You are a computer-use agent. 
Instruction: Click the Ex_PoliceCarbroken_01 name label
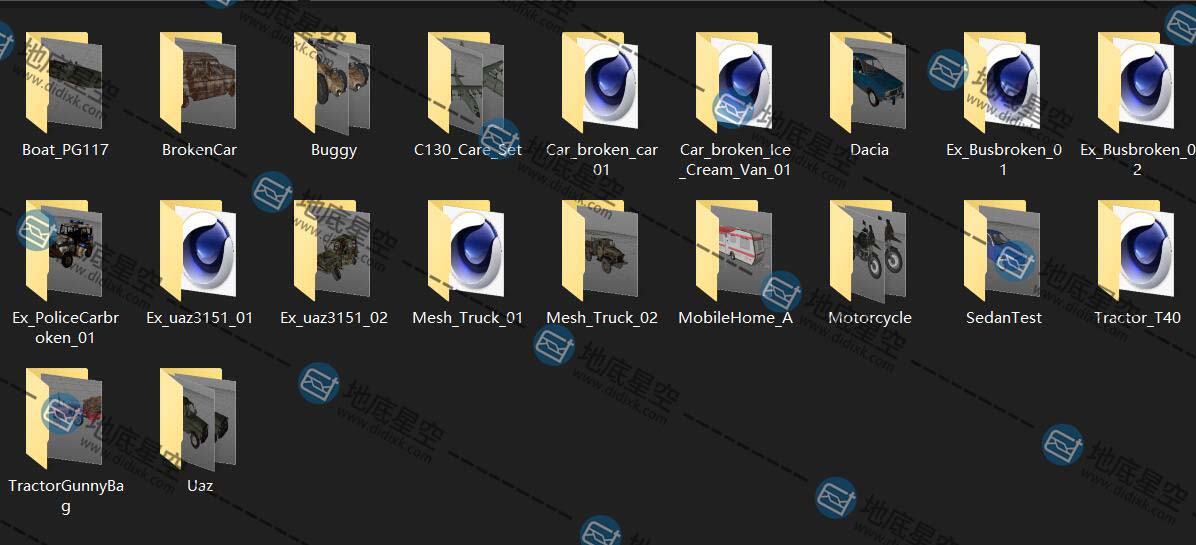click(x=66, y=328)
